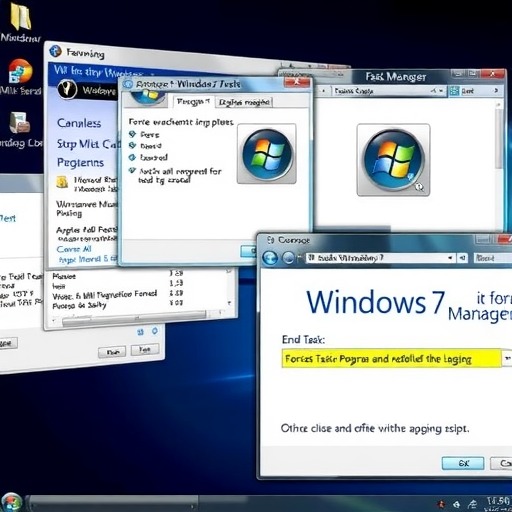Click the round title icon of the Windas 7 dialog

[x=128, y=84]
